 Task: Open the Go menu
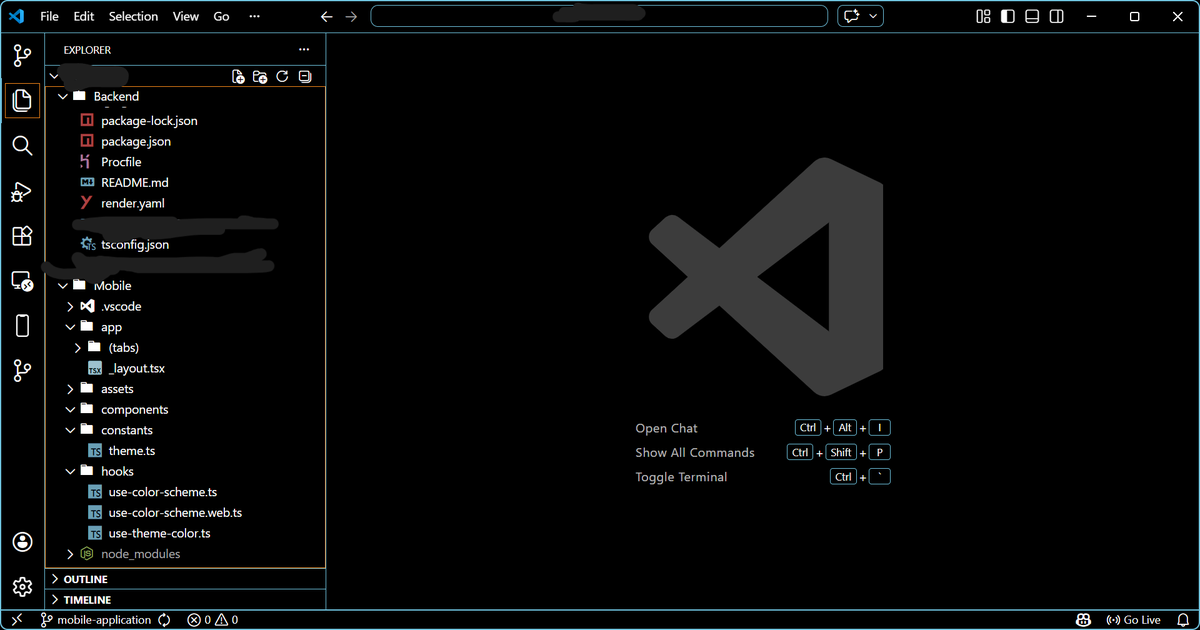pyautogui.click(x=222, y=16)
